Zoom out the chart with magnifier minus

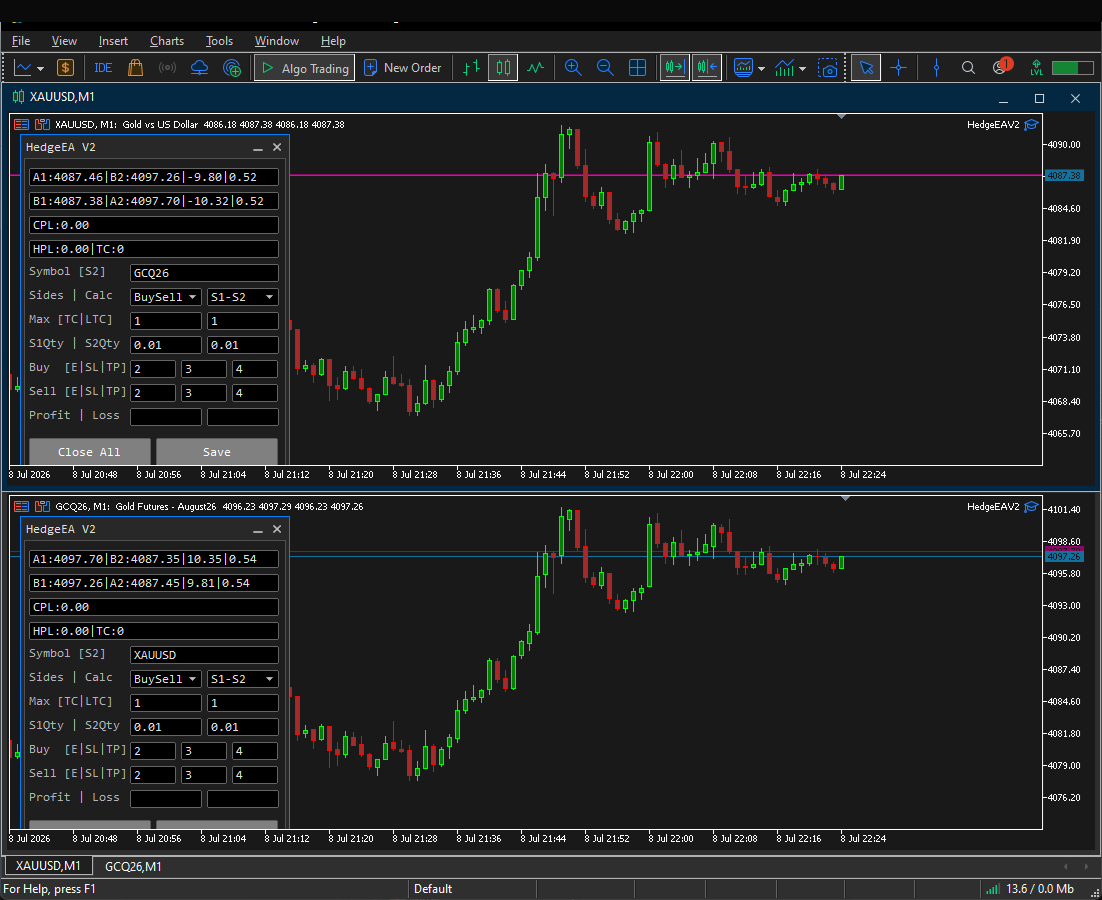pos(605,68)
